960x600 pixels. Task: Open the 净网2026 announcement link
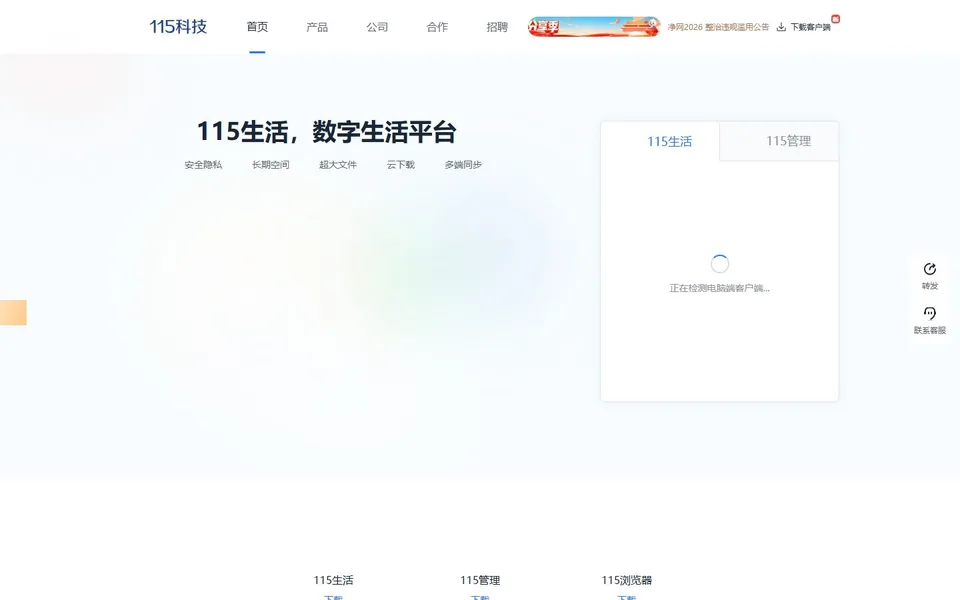click(x=718, y=27)
